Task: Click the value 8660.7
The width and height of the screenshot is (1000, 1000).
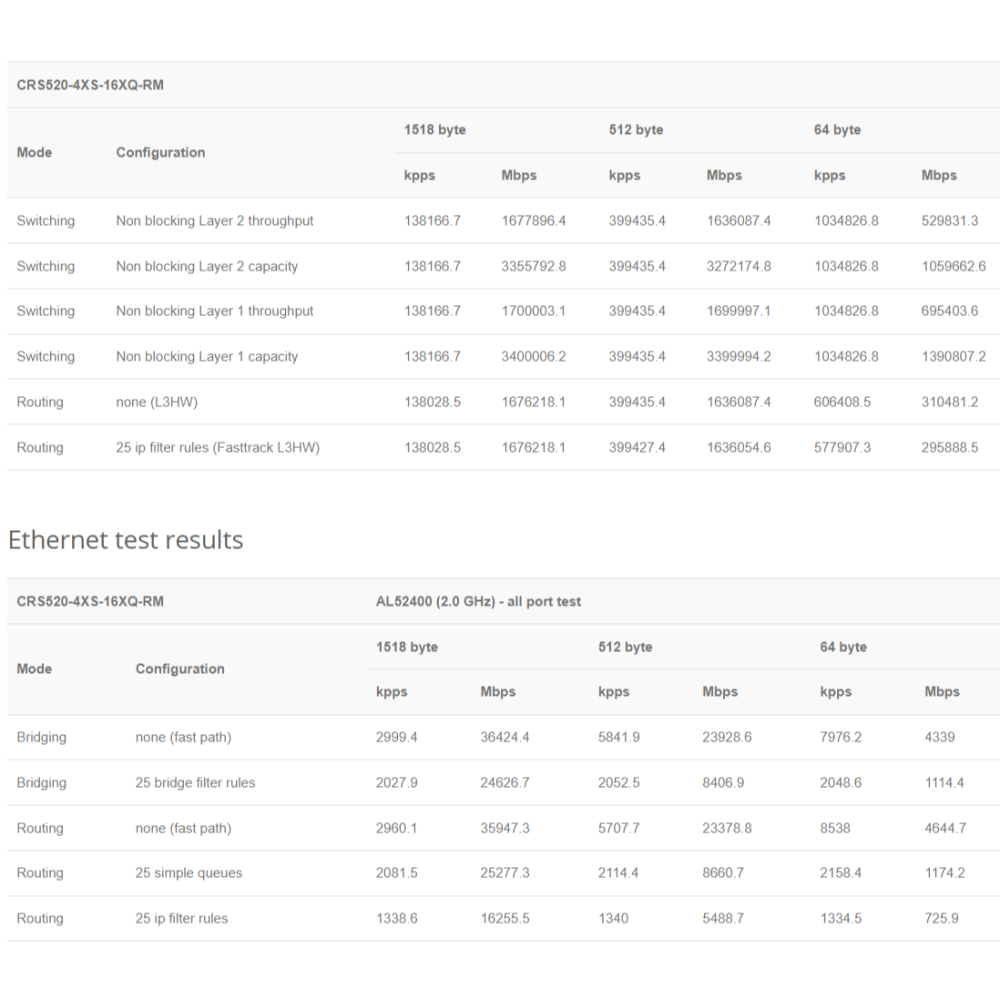Action: [x=723, y=873]
